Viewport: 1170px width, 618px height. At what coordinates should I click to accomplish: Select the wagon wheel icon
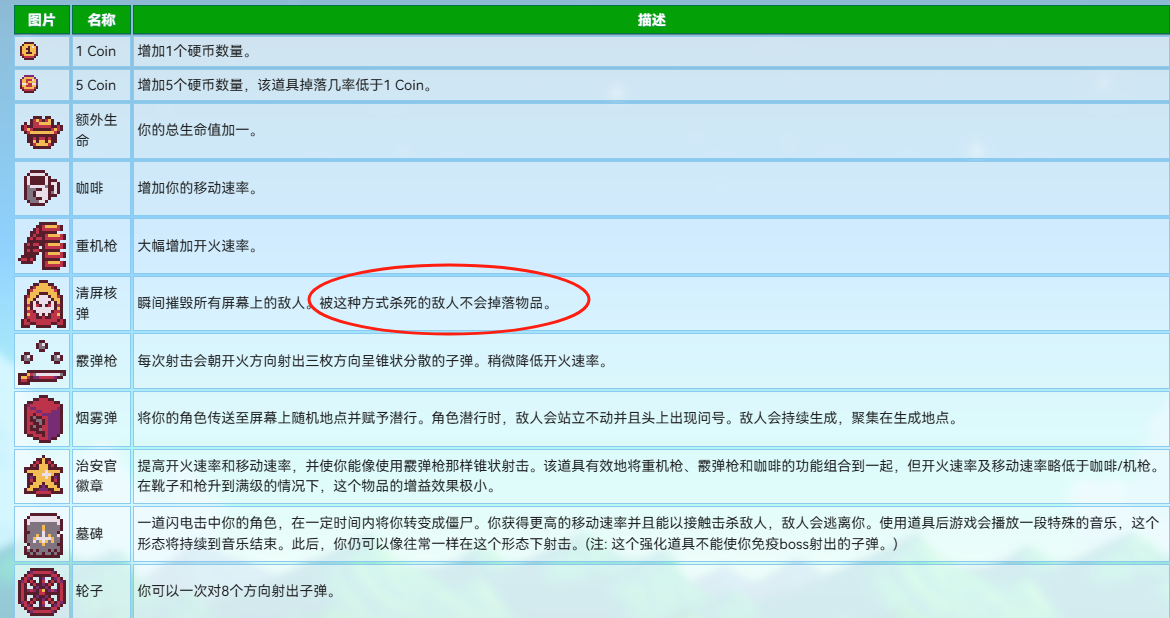click(x=42, y=590)
